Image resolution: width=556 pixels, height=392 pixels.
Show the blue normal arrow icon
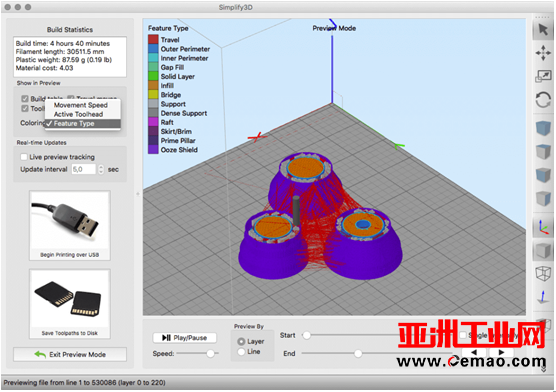coord(543,297)
